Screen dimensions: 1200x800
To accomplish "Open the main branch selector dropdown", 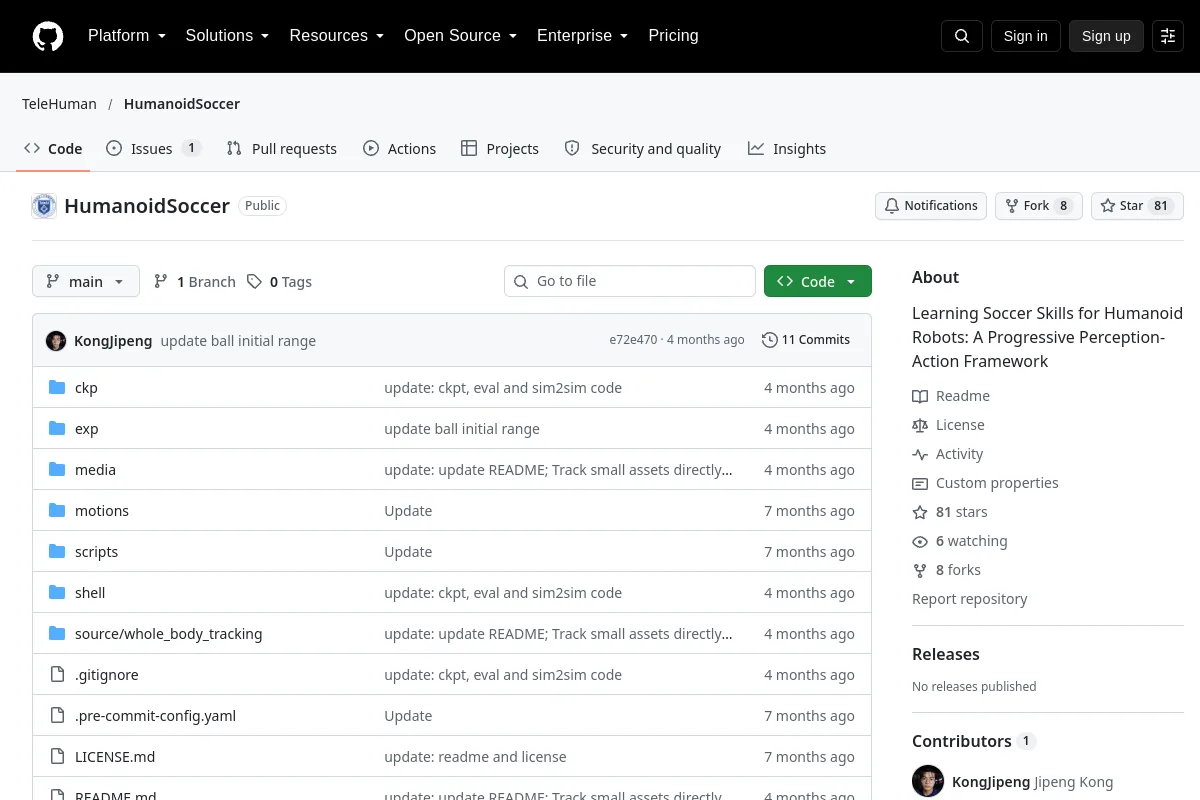I will click(86, 282).
